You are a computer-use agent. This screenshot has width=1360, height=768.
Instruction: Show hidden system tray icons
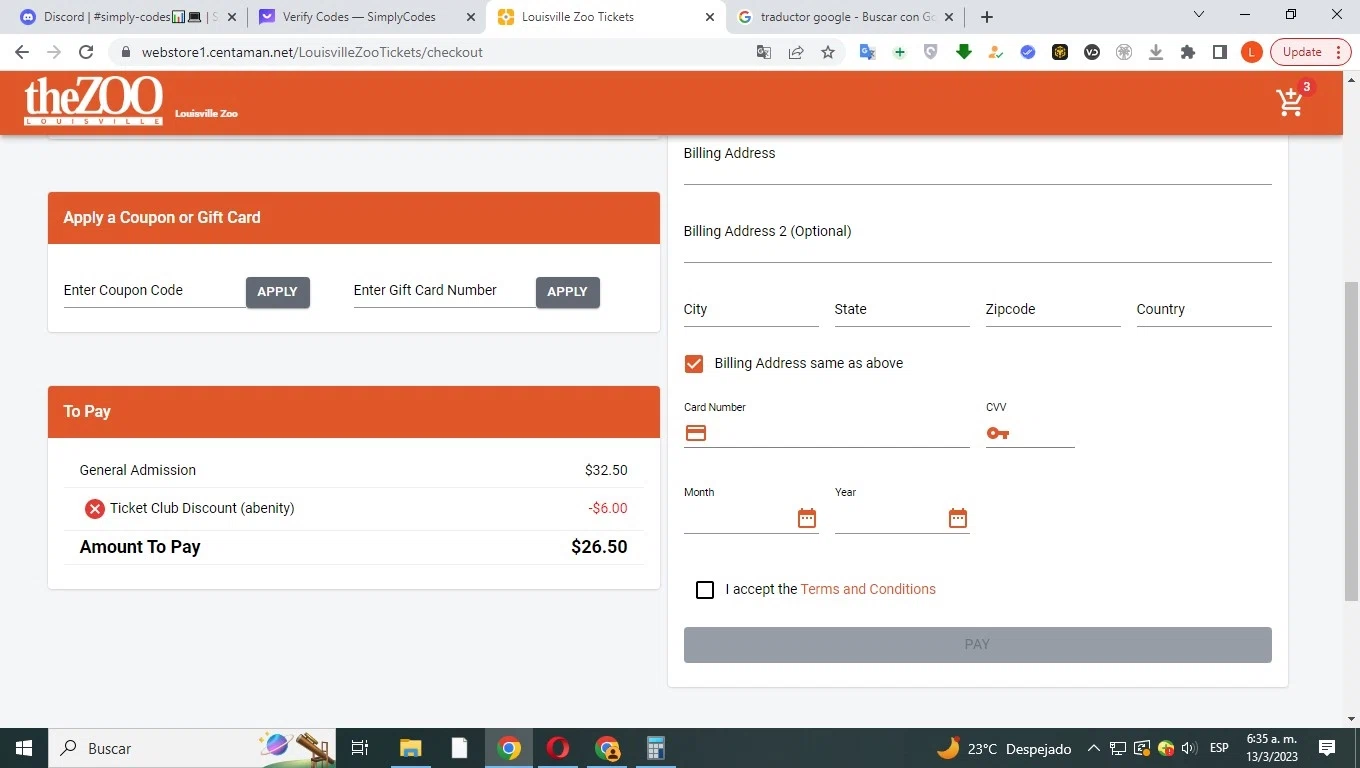tap(1093, 748)
